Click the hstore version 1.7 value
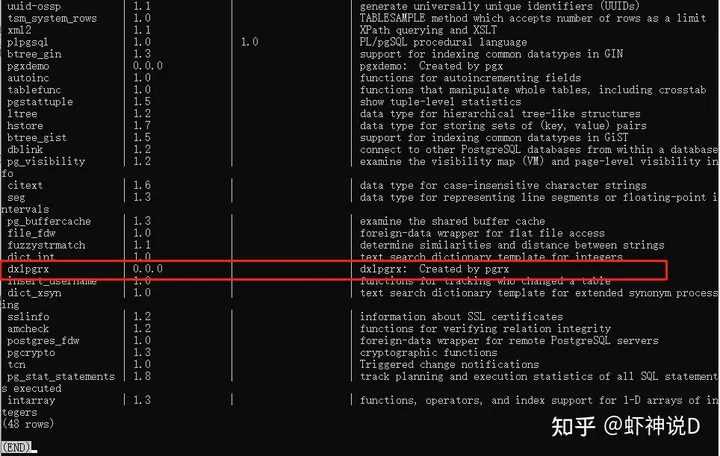The width and height of the screenshot is (720, 456). [142, 125]
